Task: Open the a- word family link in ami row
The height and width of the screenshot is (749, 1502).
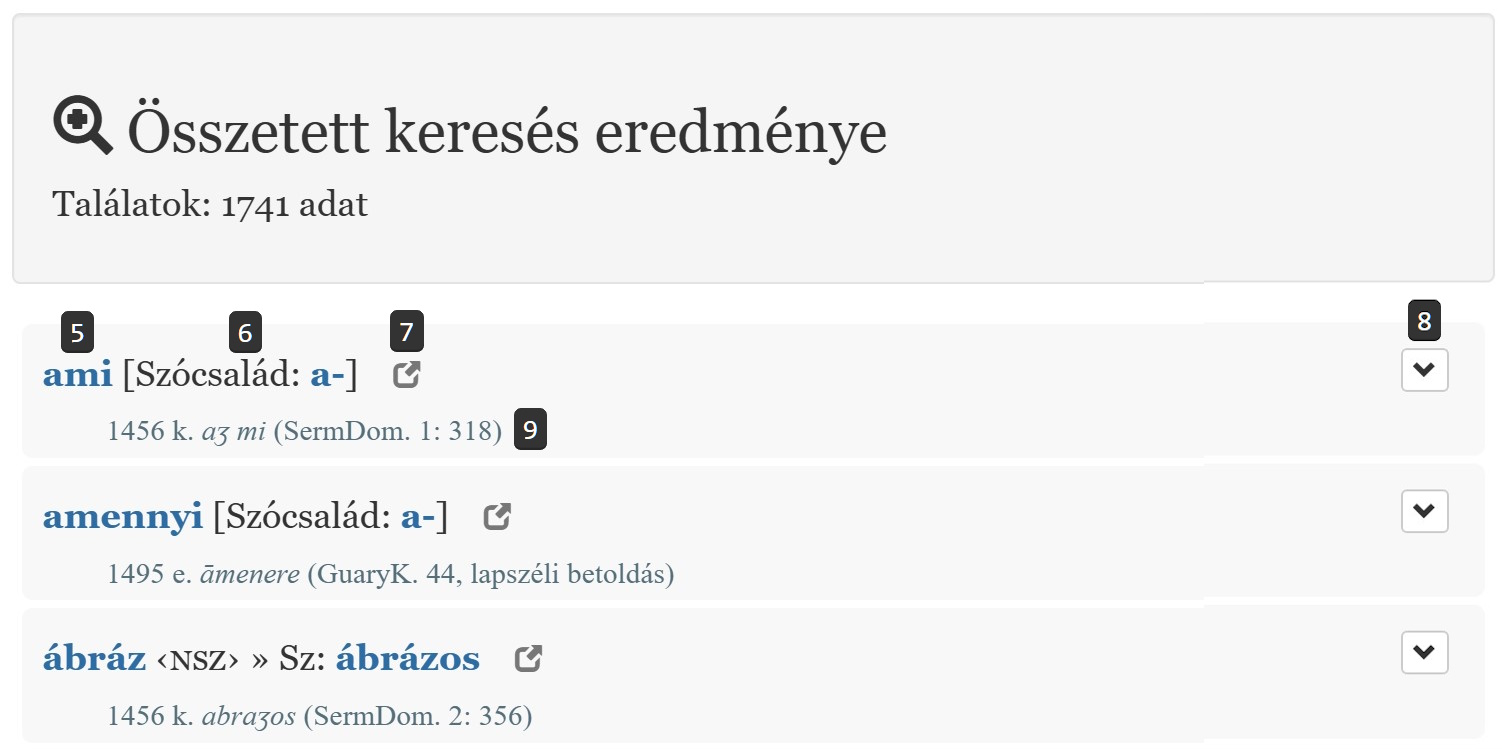Action: tap(328, 375)
